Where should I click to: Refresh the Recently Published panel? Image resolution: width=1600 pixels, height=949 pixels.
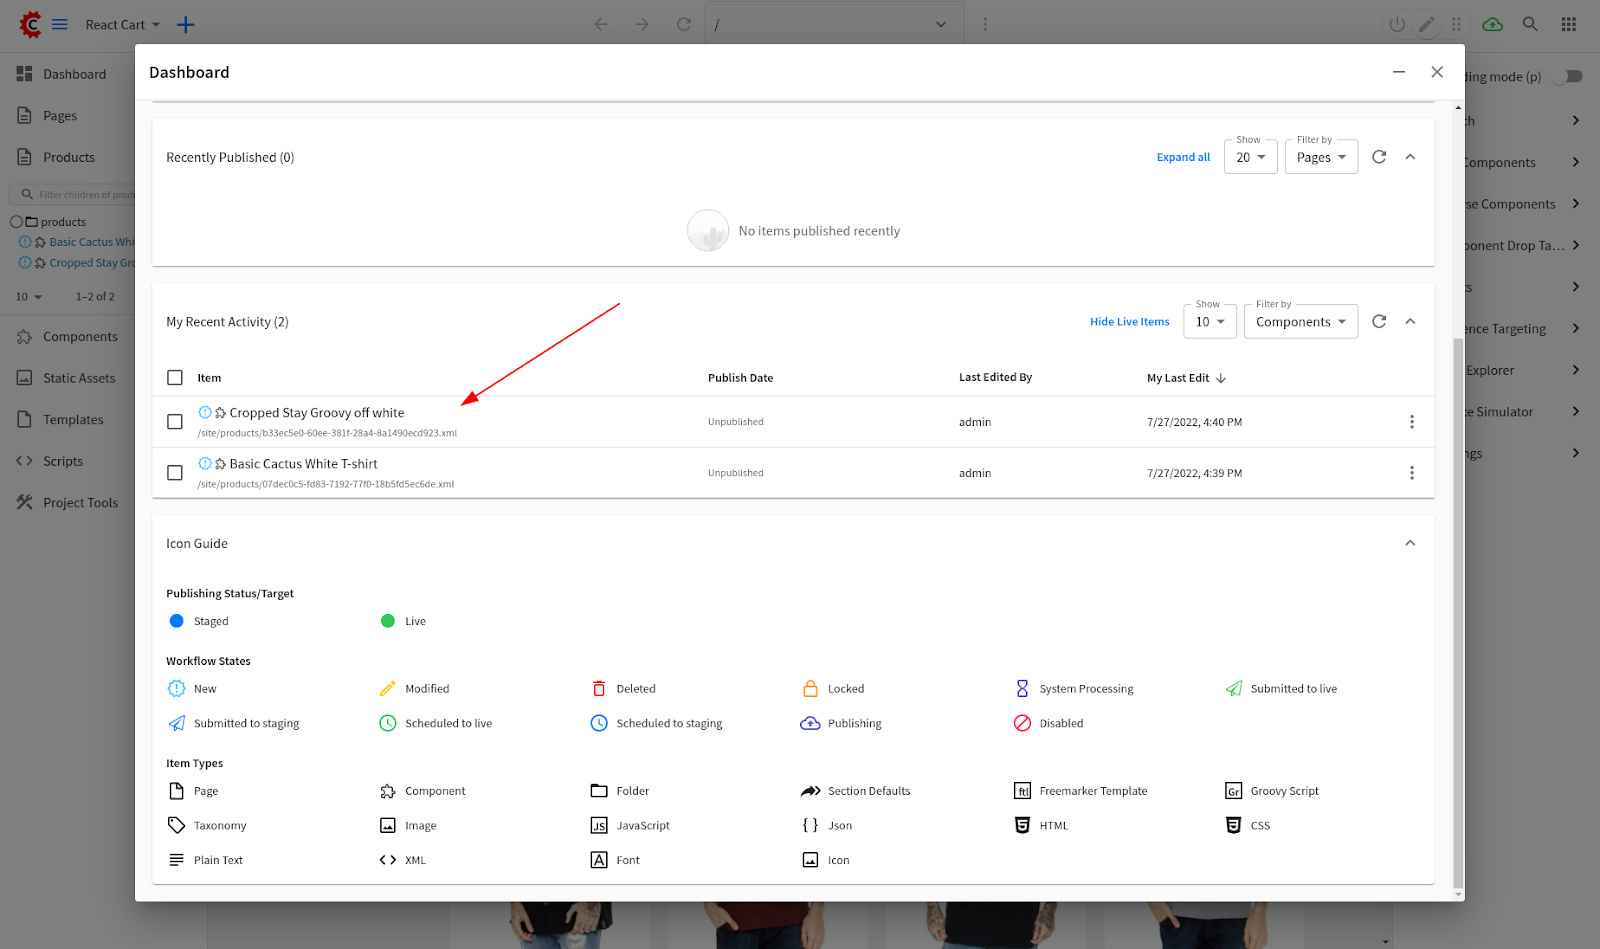[x=1379, y=157]
